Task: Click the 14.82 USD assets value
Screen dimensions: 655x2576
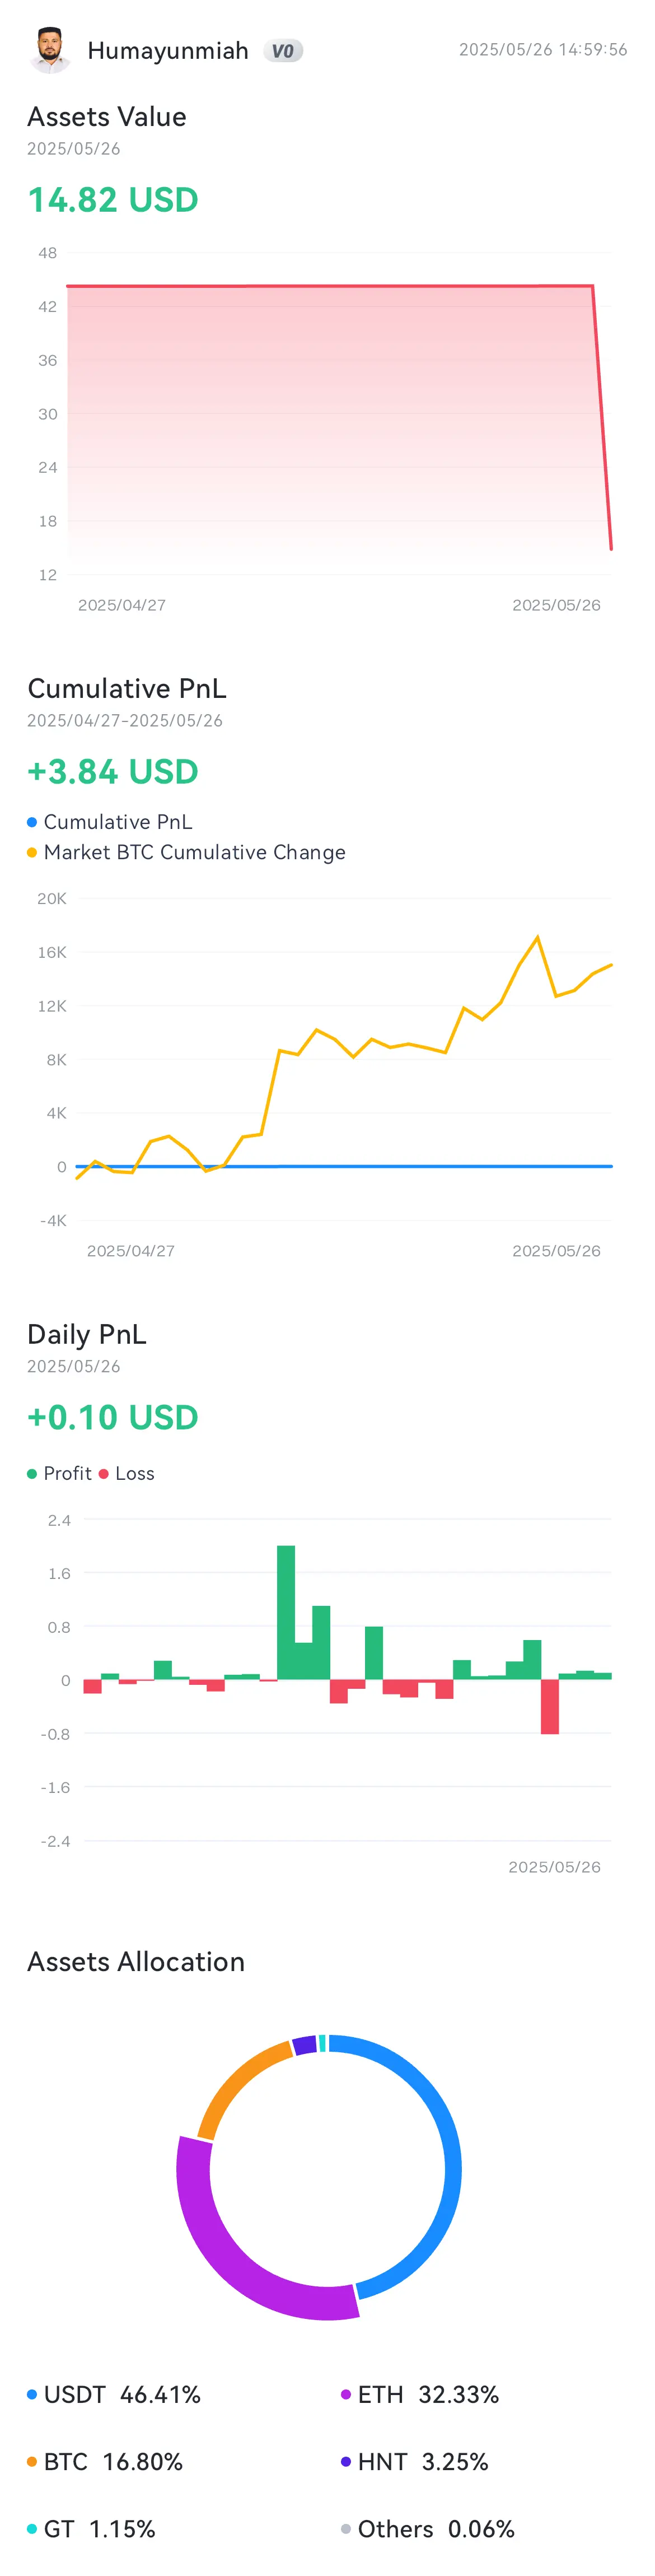Action: (x=113, y=200)
